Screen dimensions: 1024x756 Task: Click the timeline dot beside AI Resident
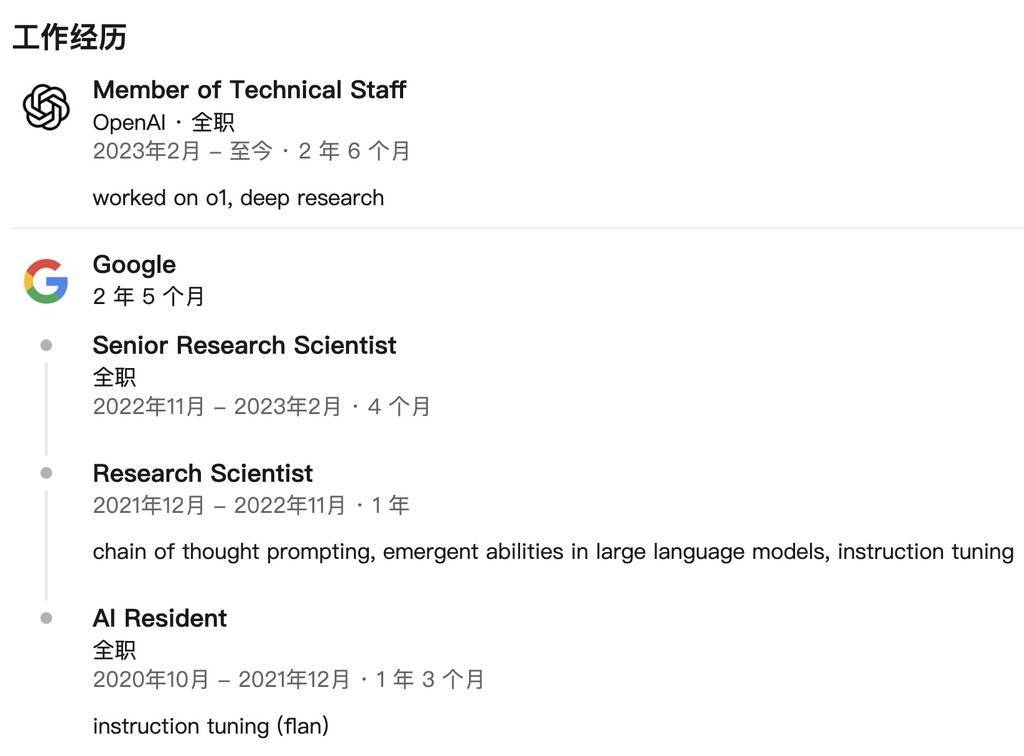tap(46, 618)
